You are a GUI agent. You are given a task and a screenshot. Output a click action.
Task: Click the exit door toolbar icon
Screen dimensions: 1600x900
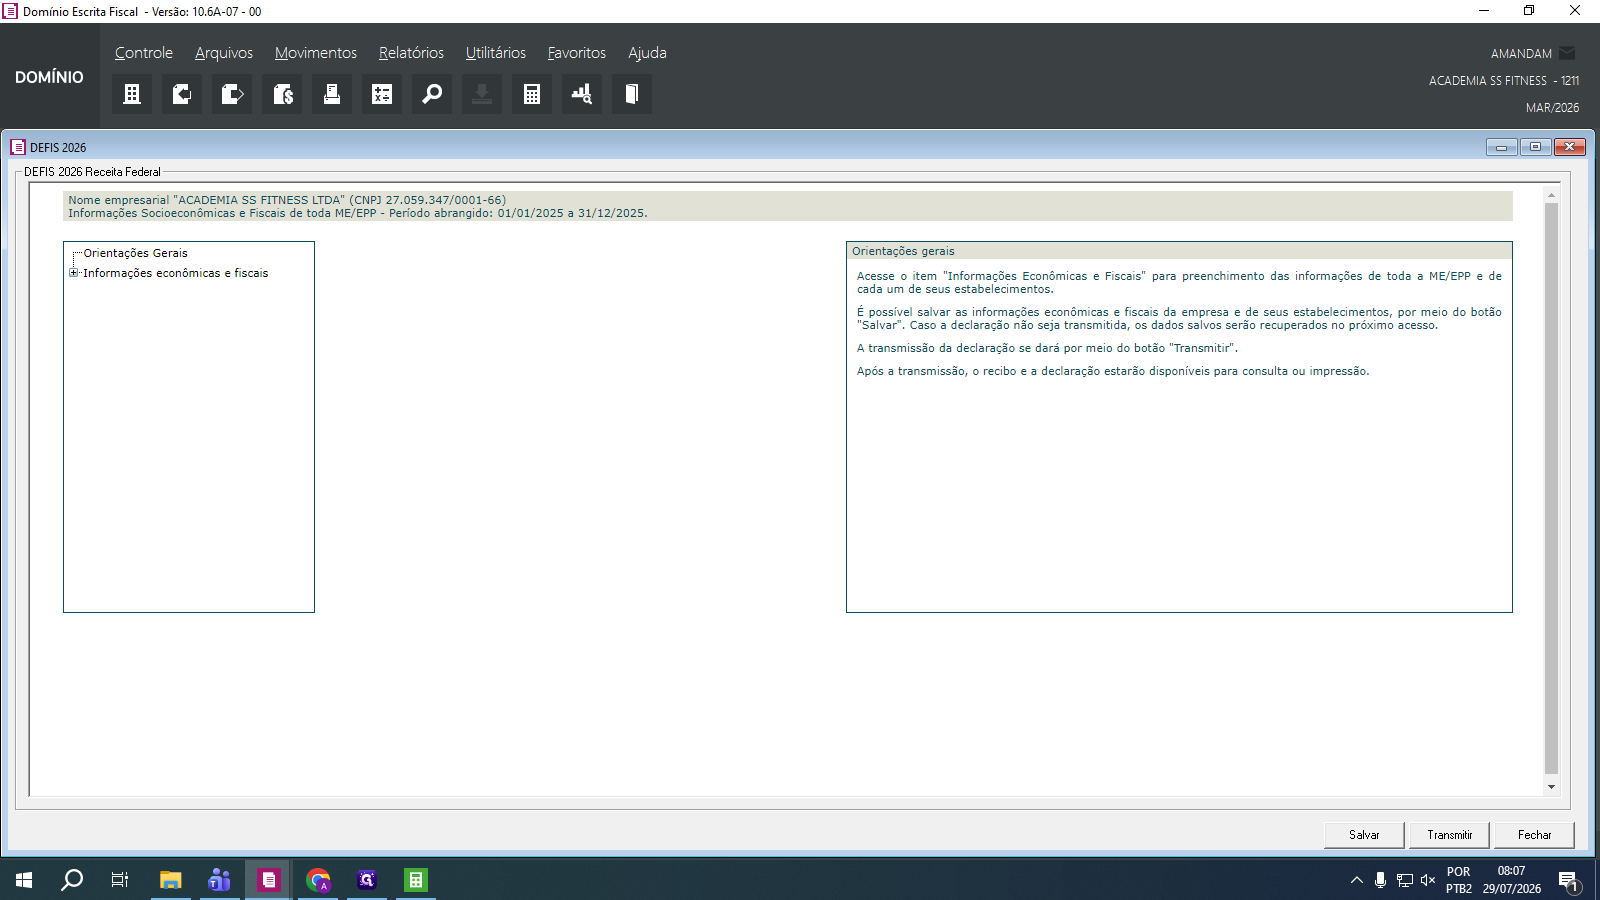click(x=632, y=94)
